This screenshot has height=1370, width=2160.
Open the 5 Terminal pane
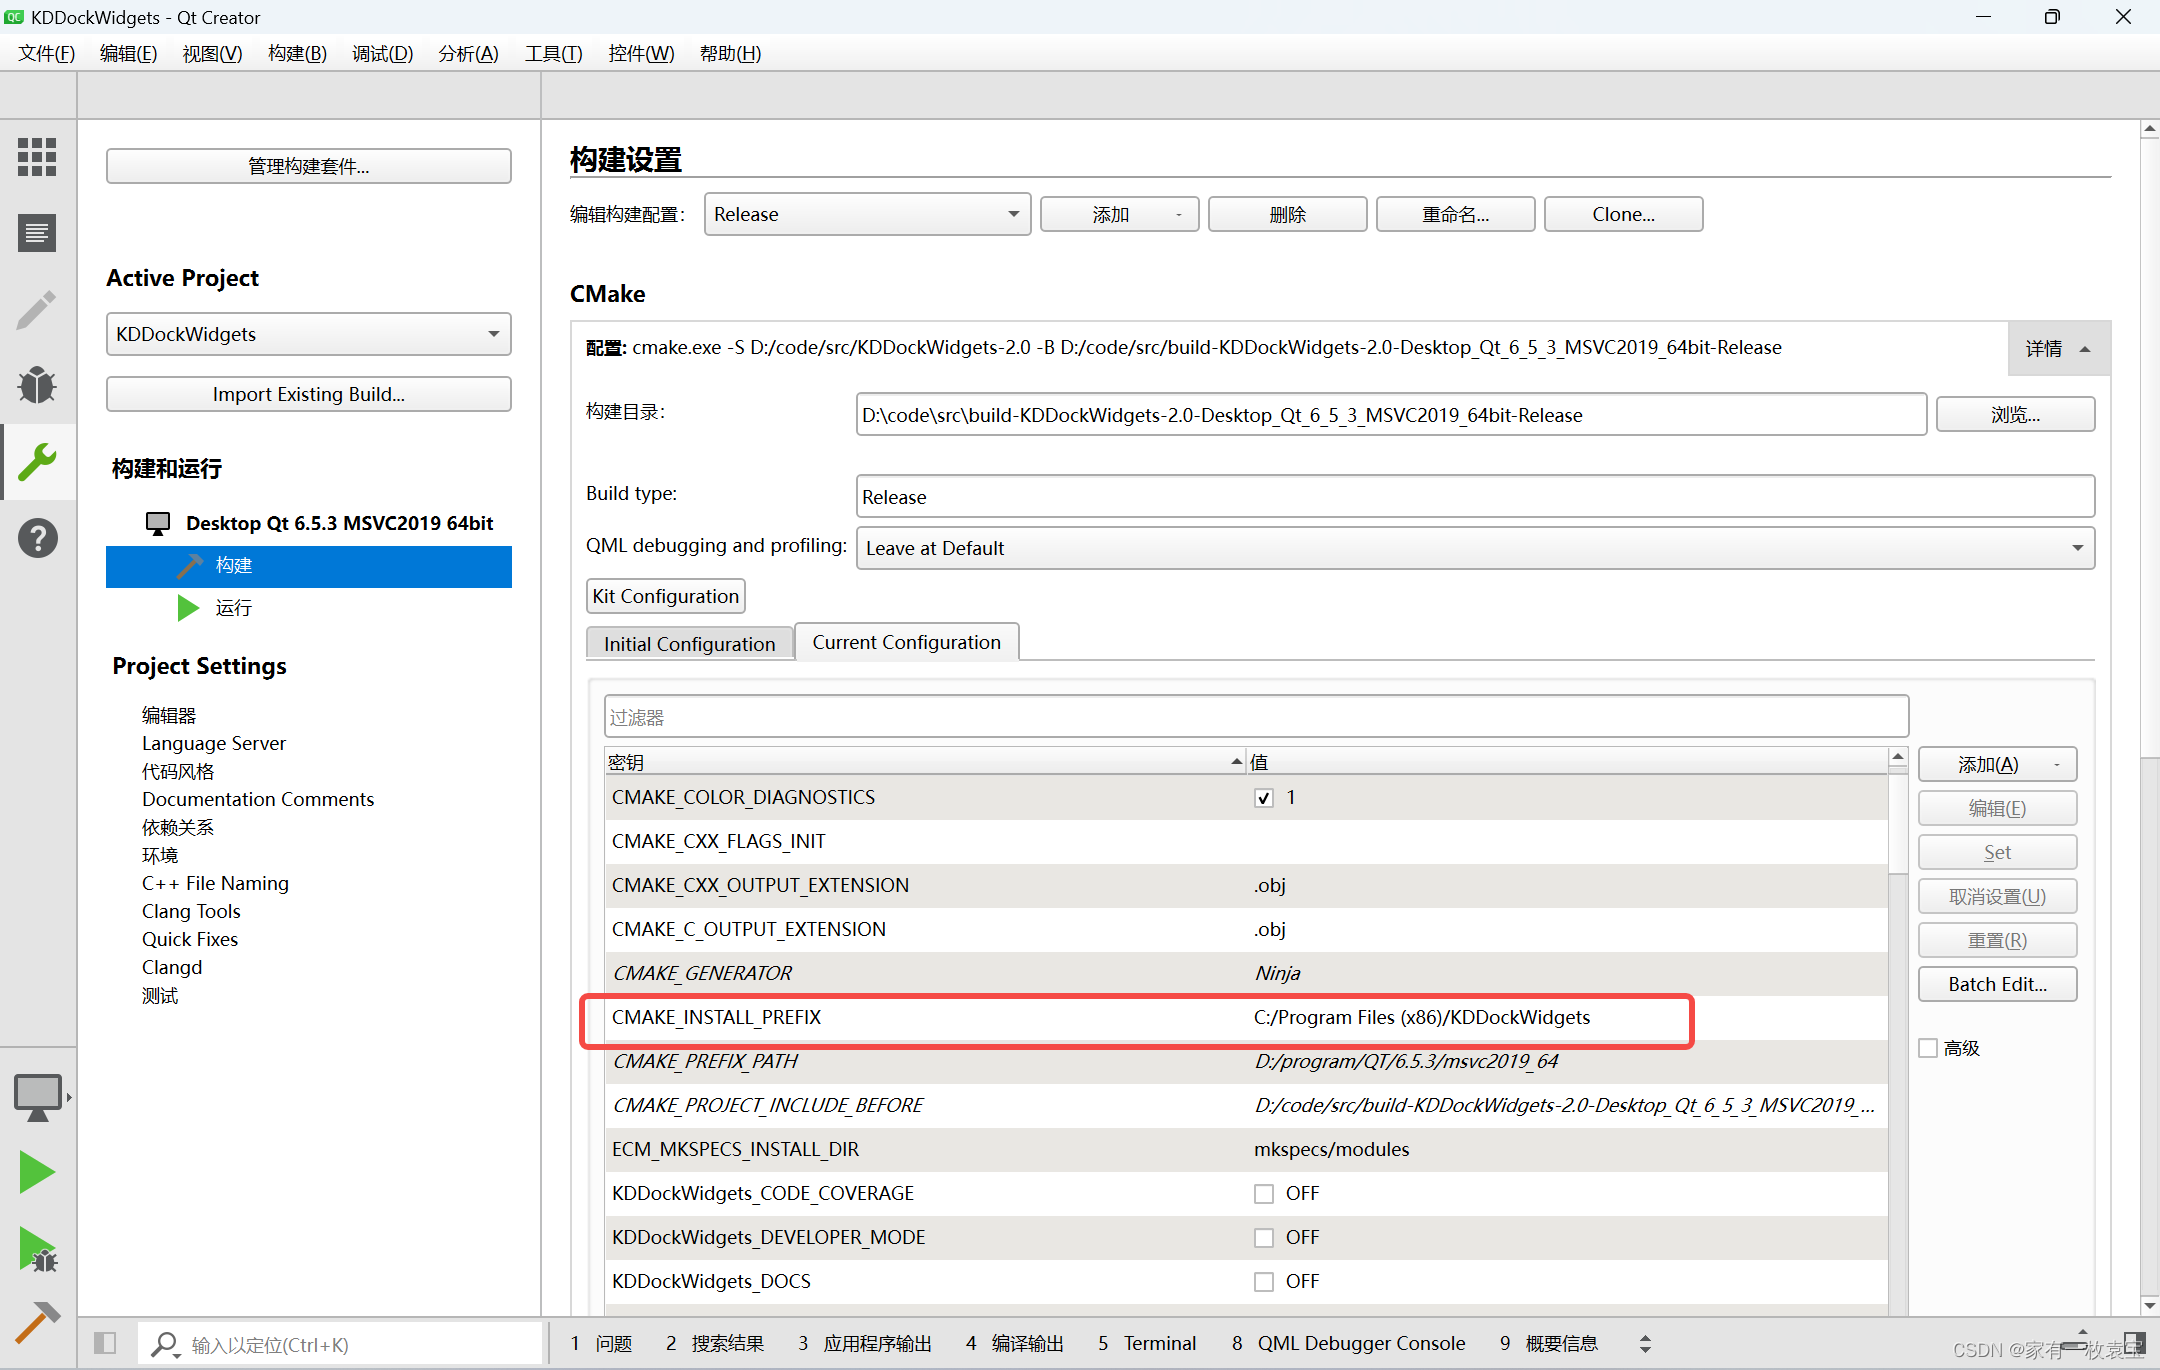(1146, 1343)
